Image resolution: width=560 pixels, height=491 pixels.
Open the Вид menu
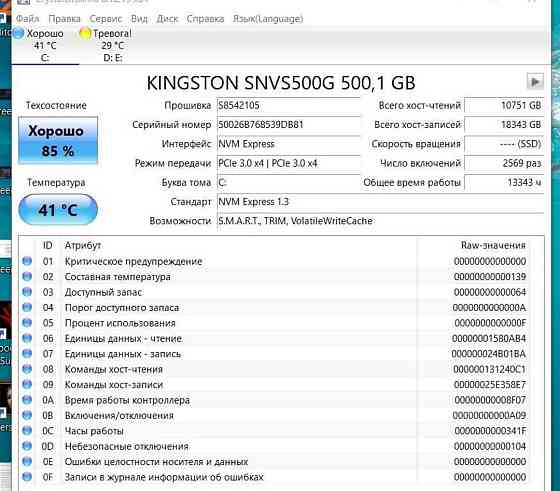point(139,19)
